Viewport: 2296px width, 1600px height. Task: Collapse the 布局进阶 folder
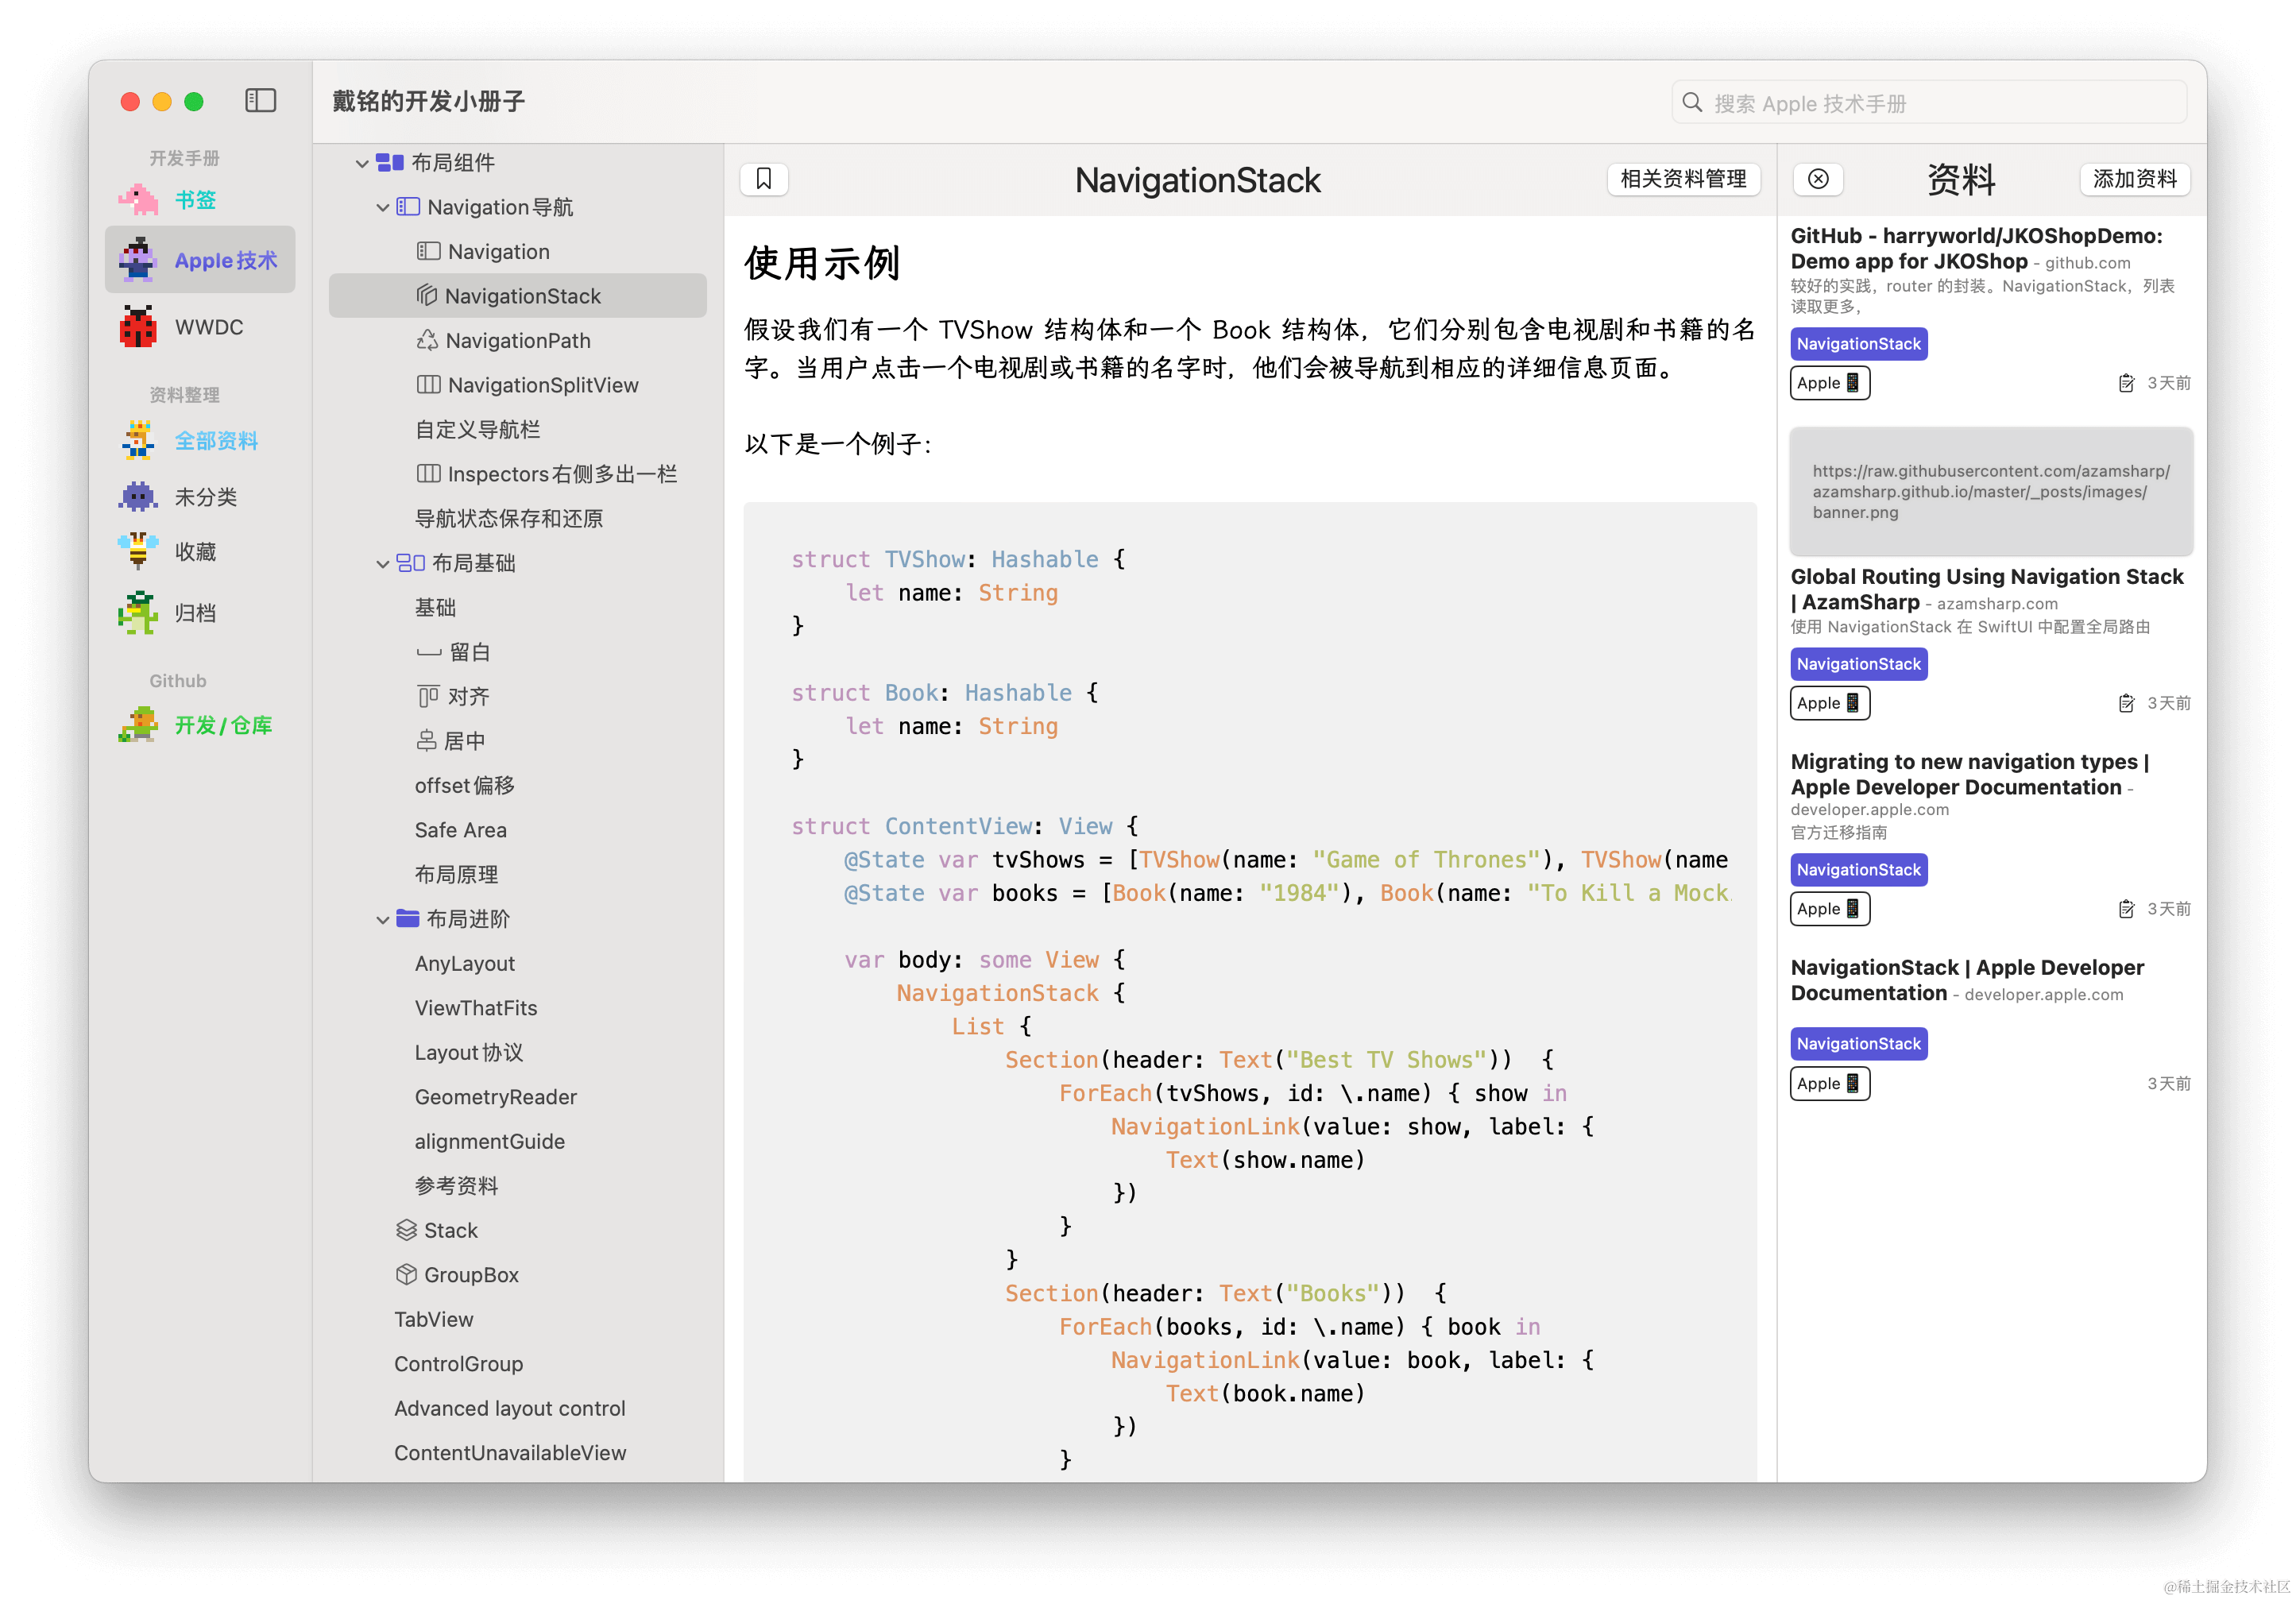pyautogui.click(x=382, y=920)
